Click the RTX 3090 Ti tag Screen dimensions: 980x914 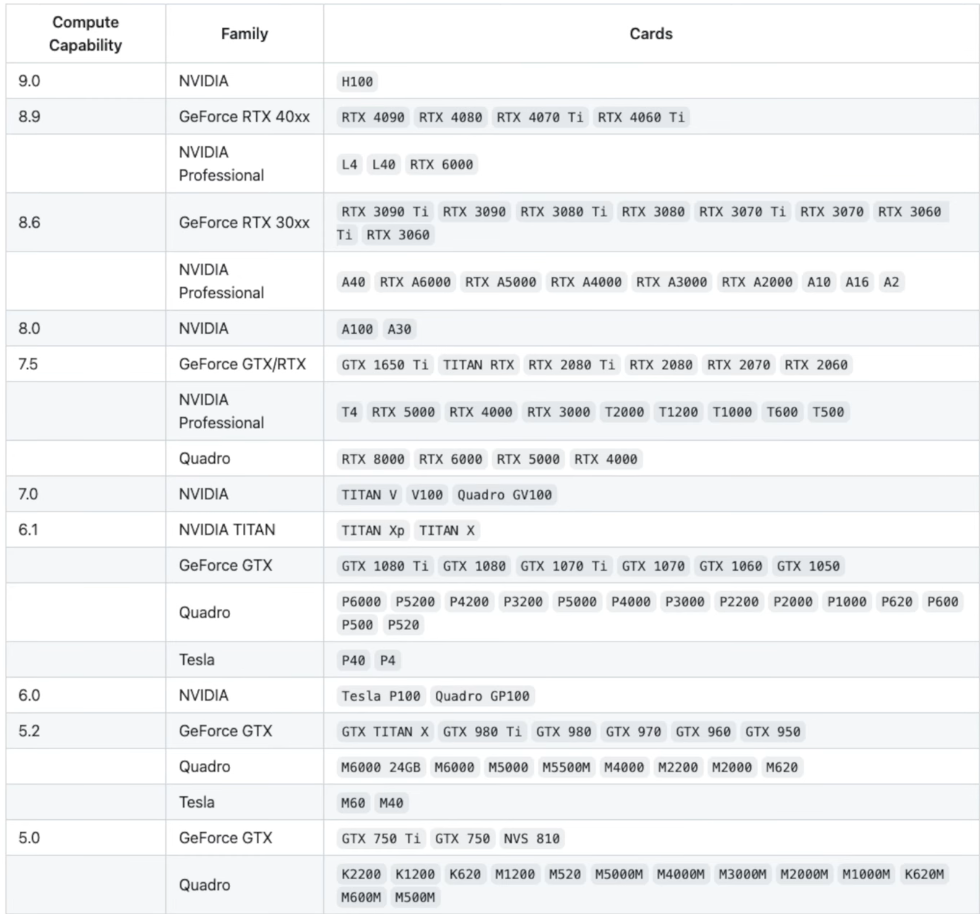click(384, 211)
